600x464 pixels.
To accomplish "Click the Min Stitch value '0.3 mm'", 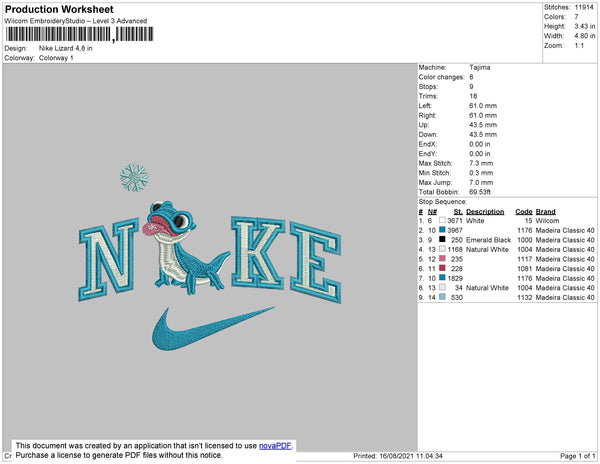I will click(481, 173).
